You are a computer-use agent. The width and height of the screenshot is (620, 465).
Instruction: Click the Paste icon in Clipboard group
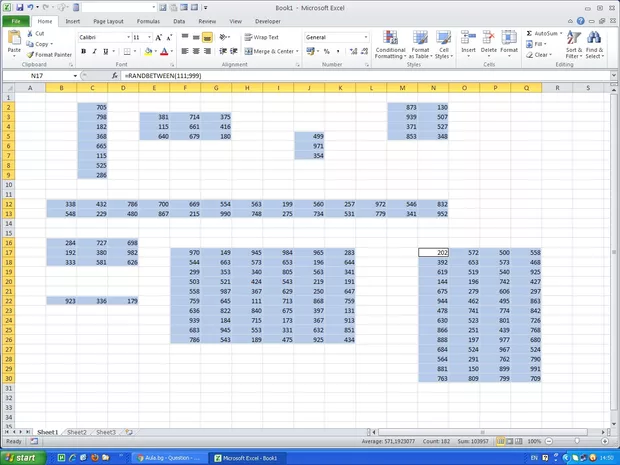click(14, 41)
